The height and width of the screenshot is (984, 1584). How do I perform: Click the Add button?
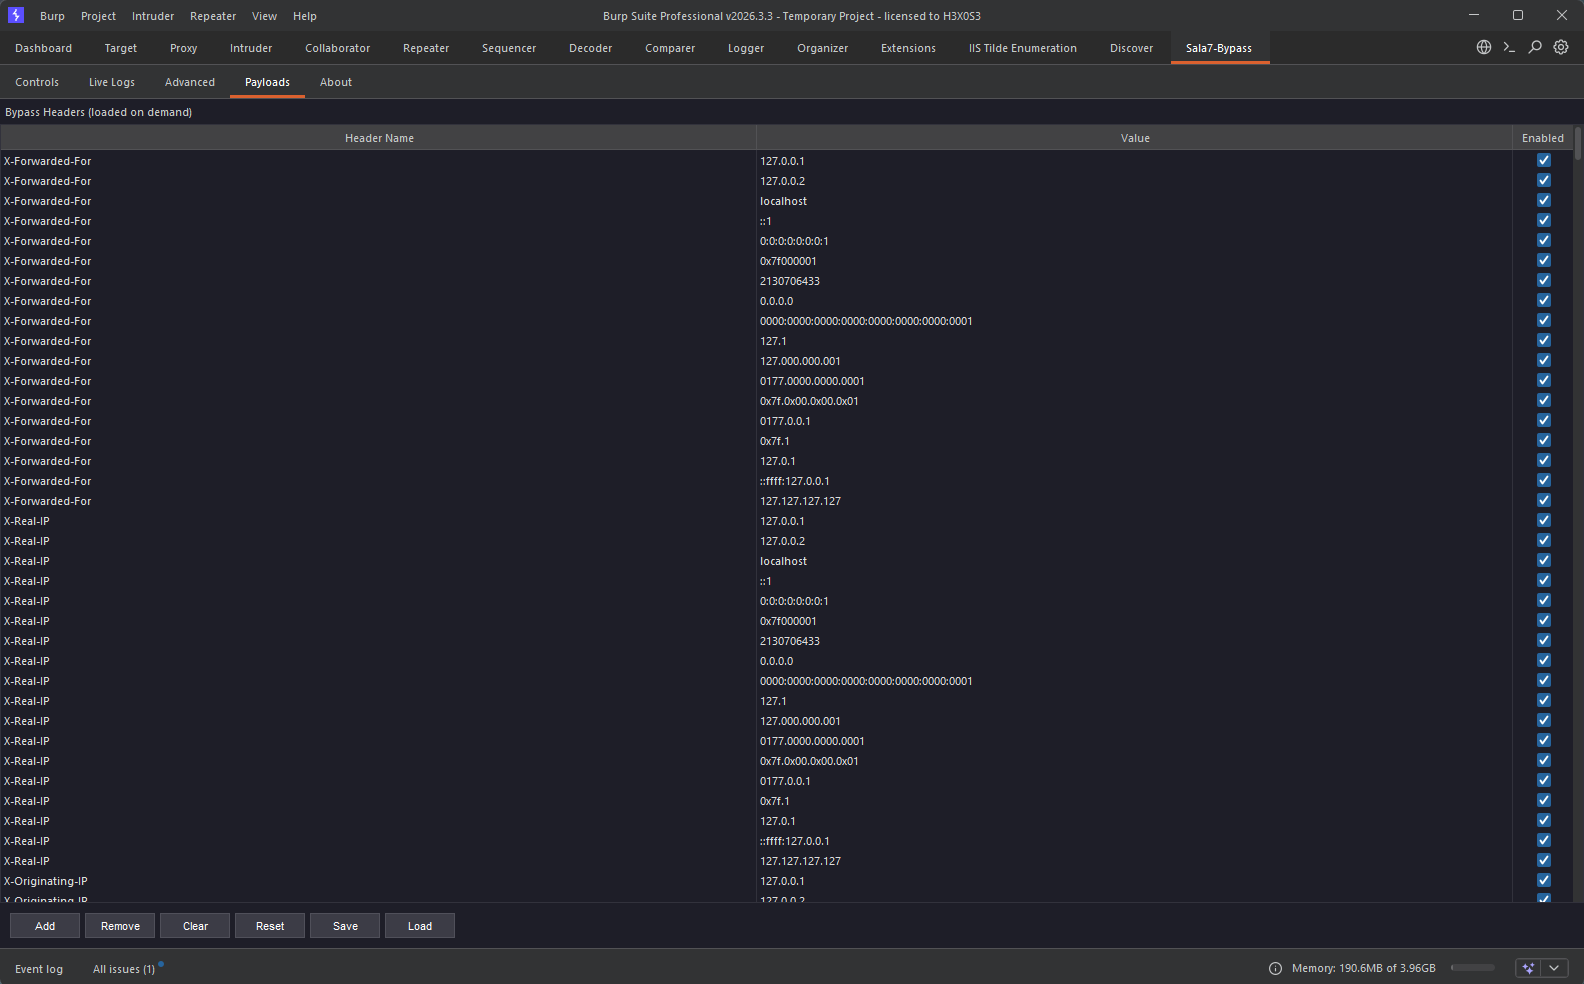pos(45,926)
